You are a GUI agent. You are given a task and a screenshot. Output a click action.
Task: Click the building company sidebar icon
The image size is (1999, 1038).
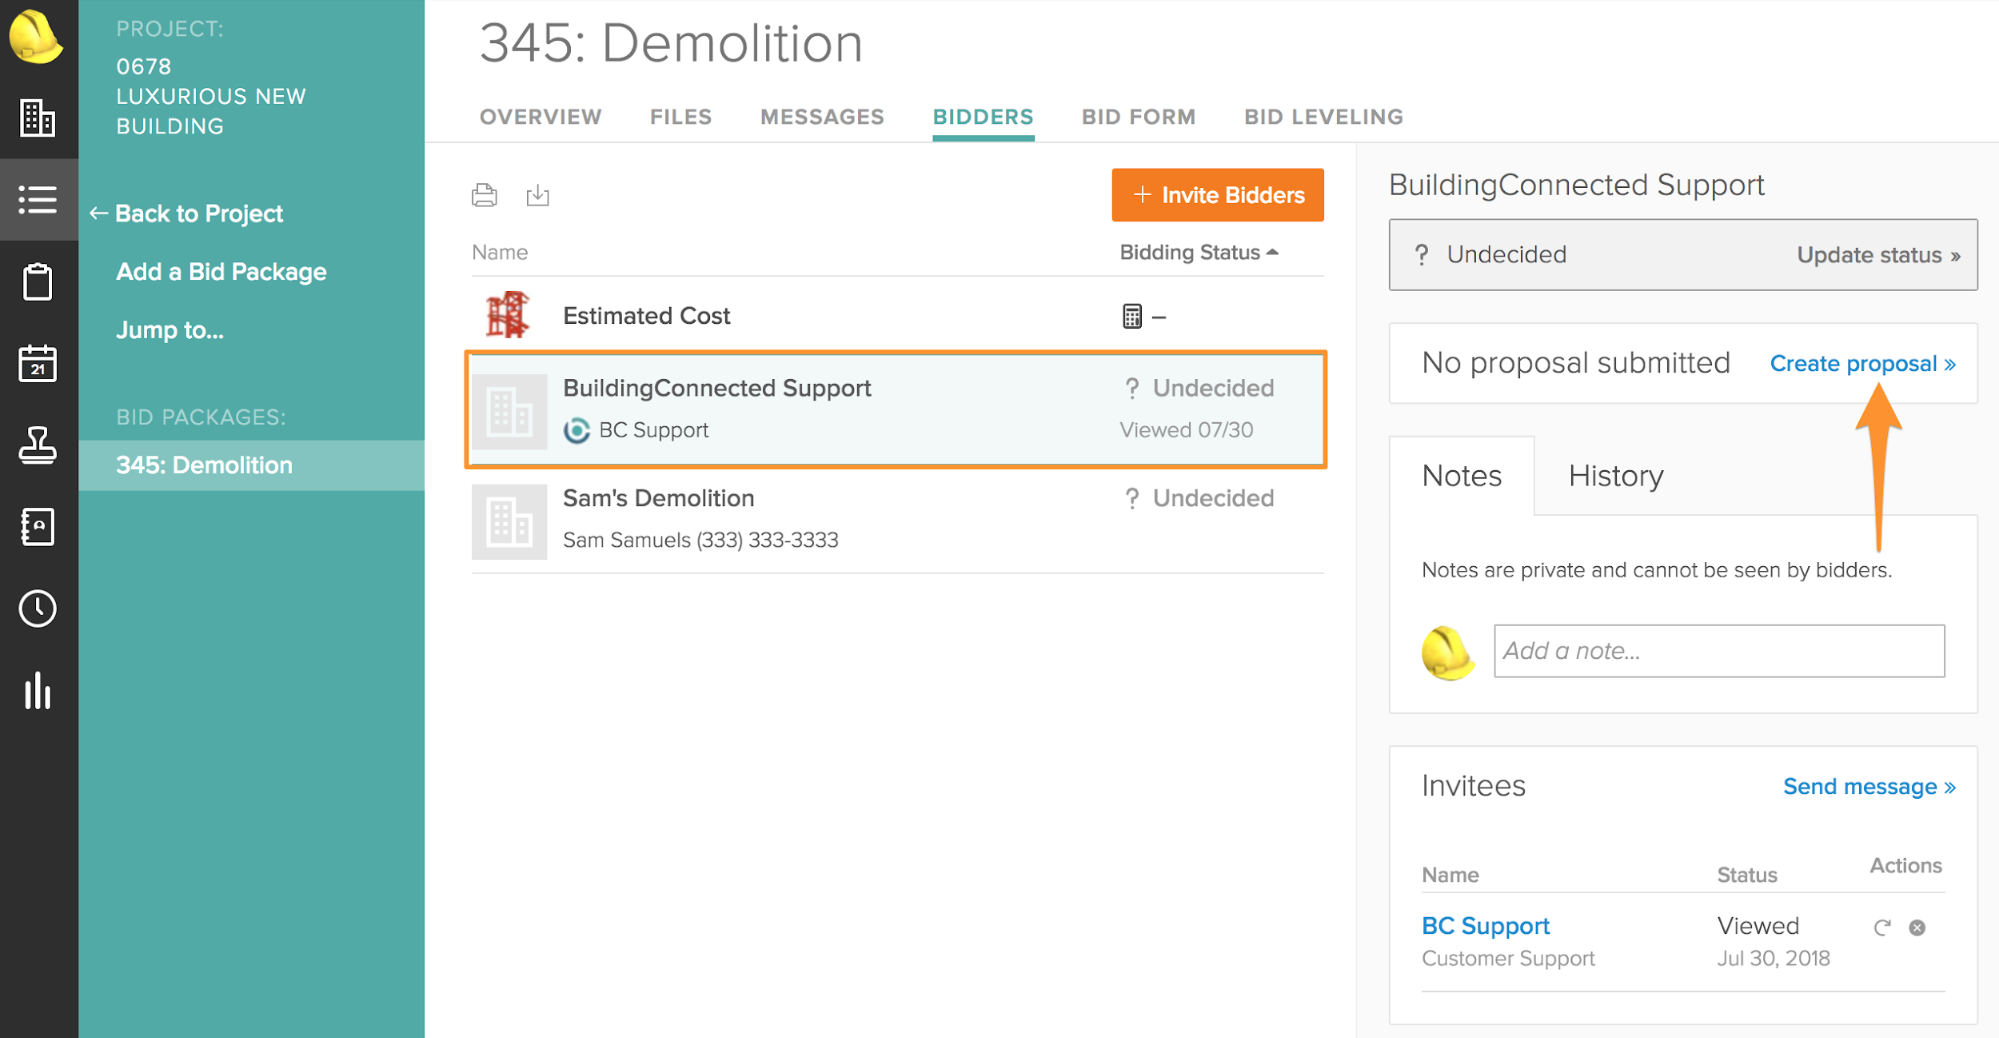click(38, 118)
